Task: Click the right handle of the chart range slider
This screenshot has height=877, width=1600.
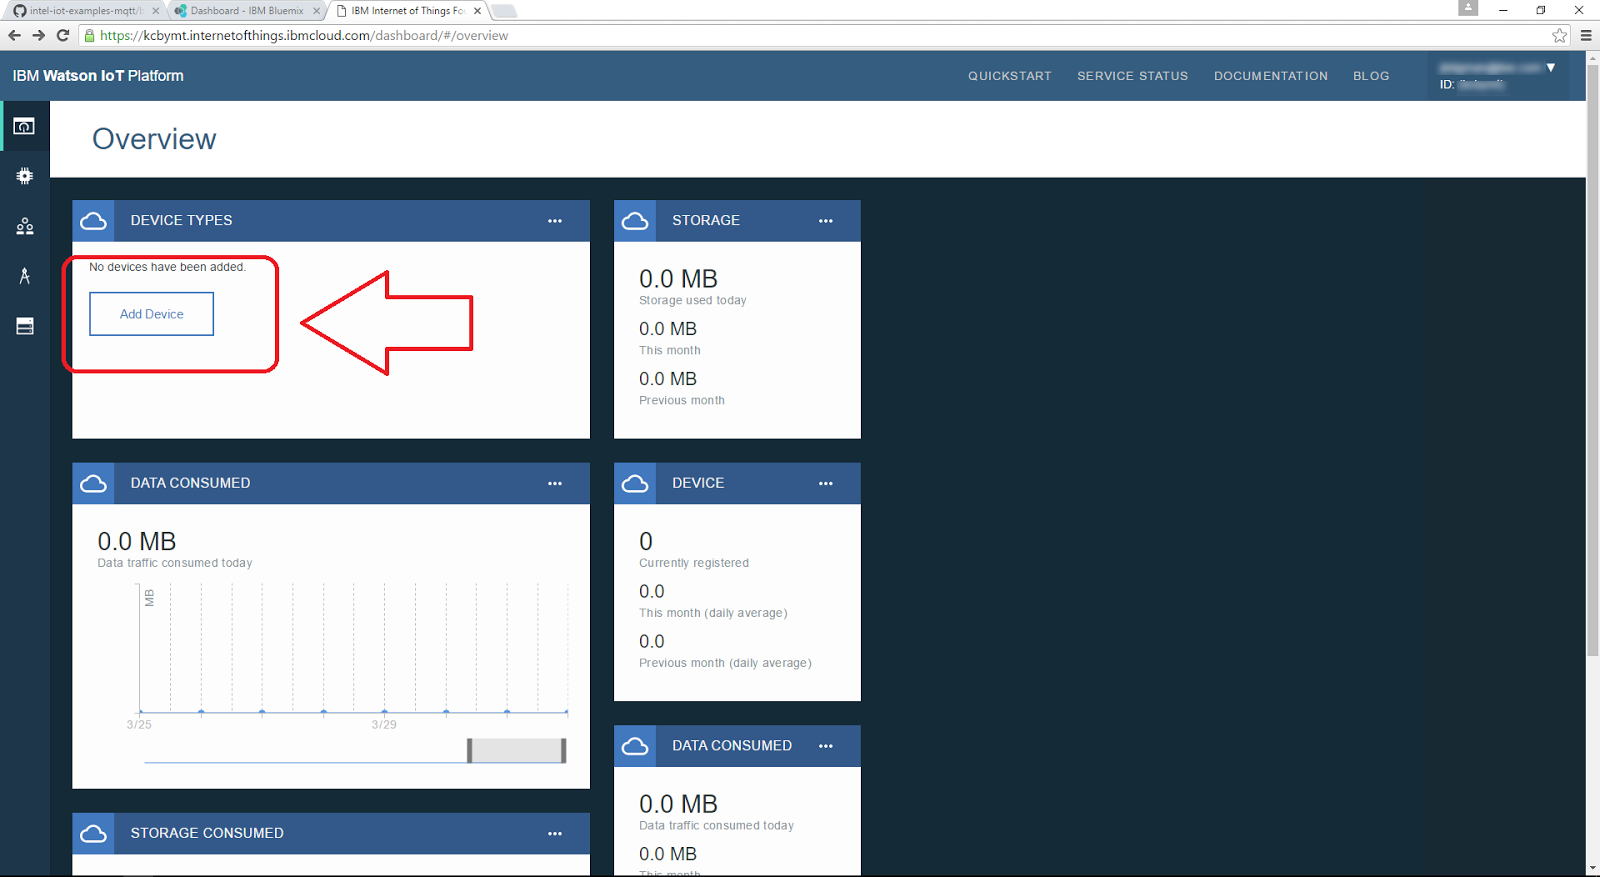Action: pos(564,751)
